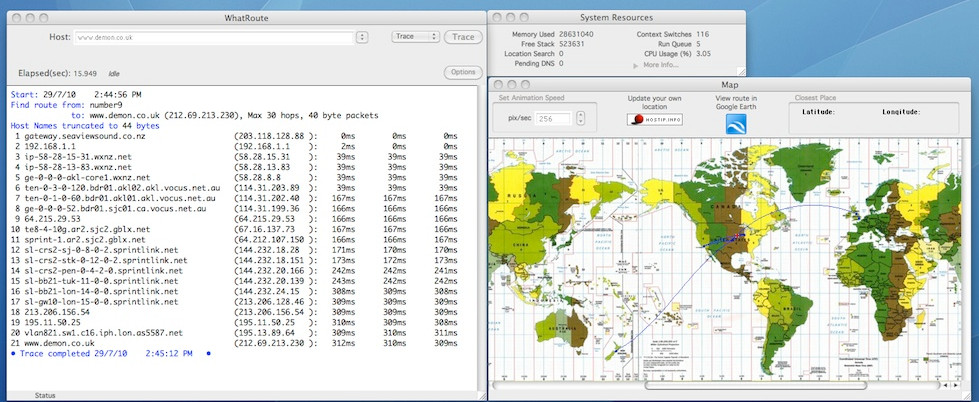
Task: Select hop 7 ten-0-1-0-60.bdr01.akl01 row
Action: point(235,198)
